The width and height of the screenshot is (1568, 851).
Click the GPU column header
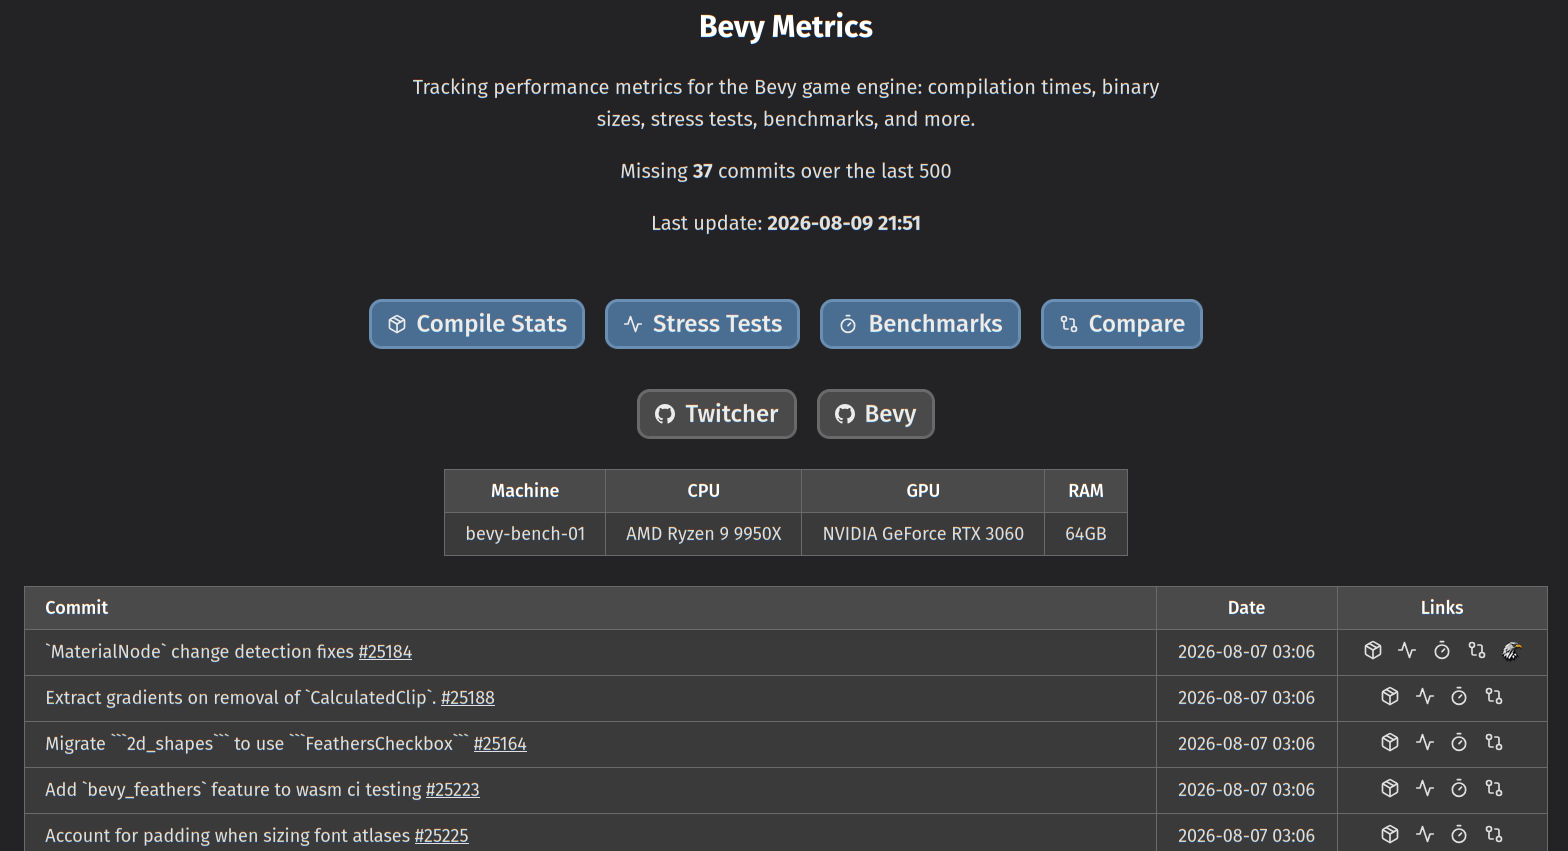(923, 491)
